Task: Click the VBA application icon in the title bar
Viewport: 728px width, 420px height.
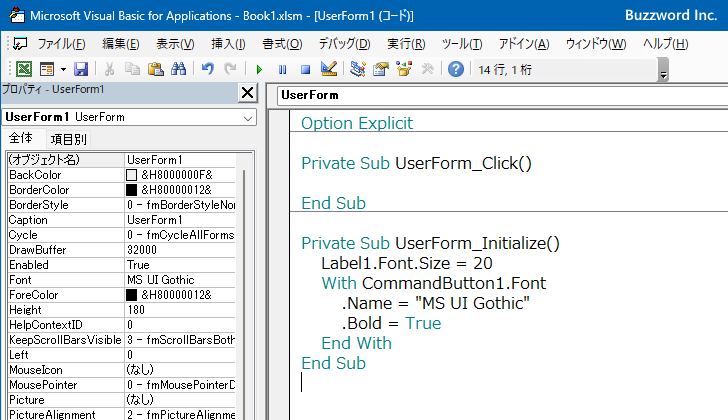Action: 17,15
